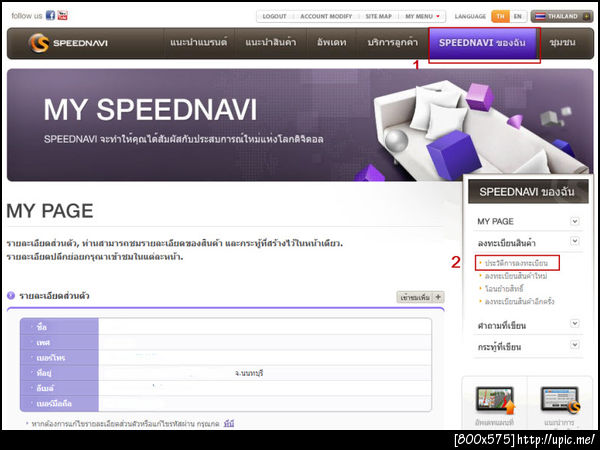Click the LOGOUT link
This screenshot has height=450, width=600.
click(274, 16)
